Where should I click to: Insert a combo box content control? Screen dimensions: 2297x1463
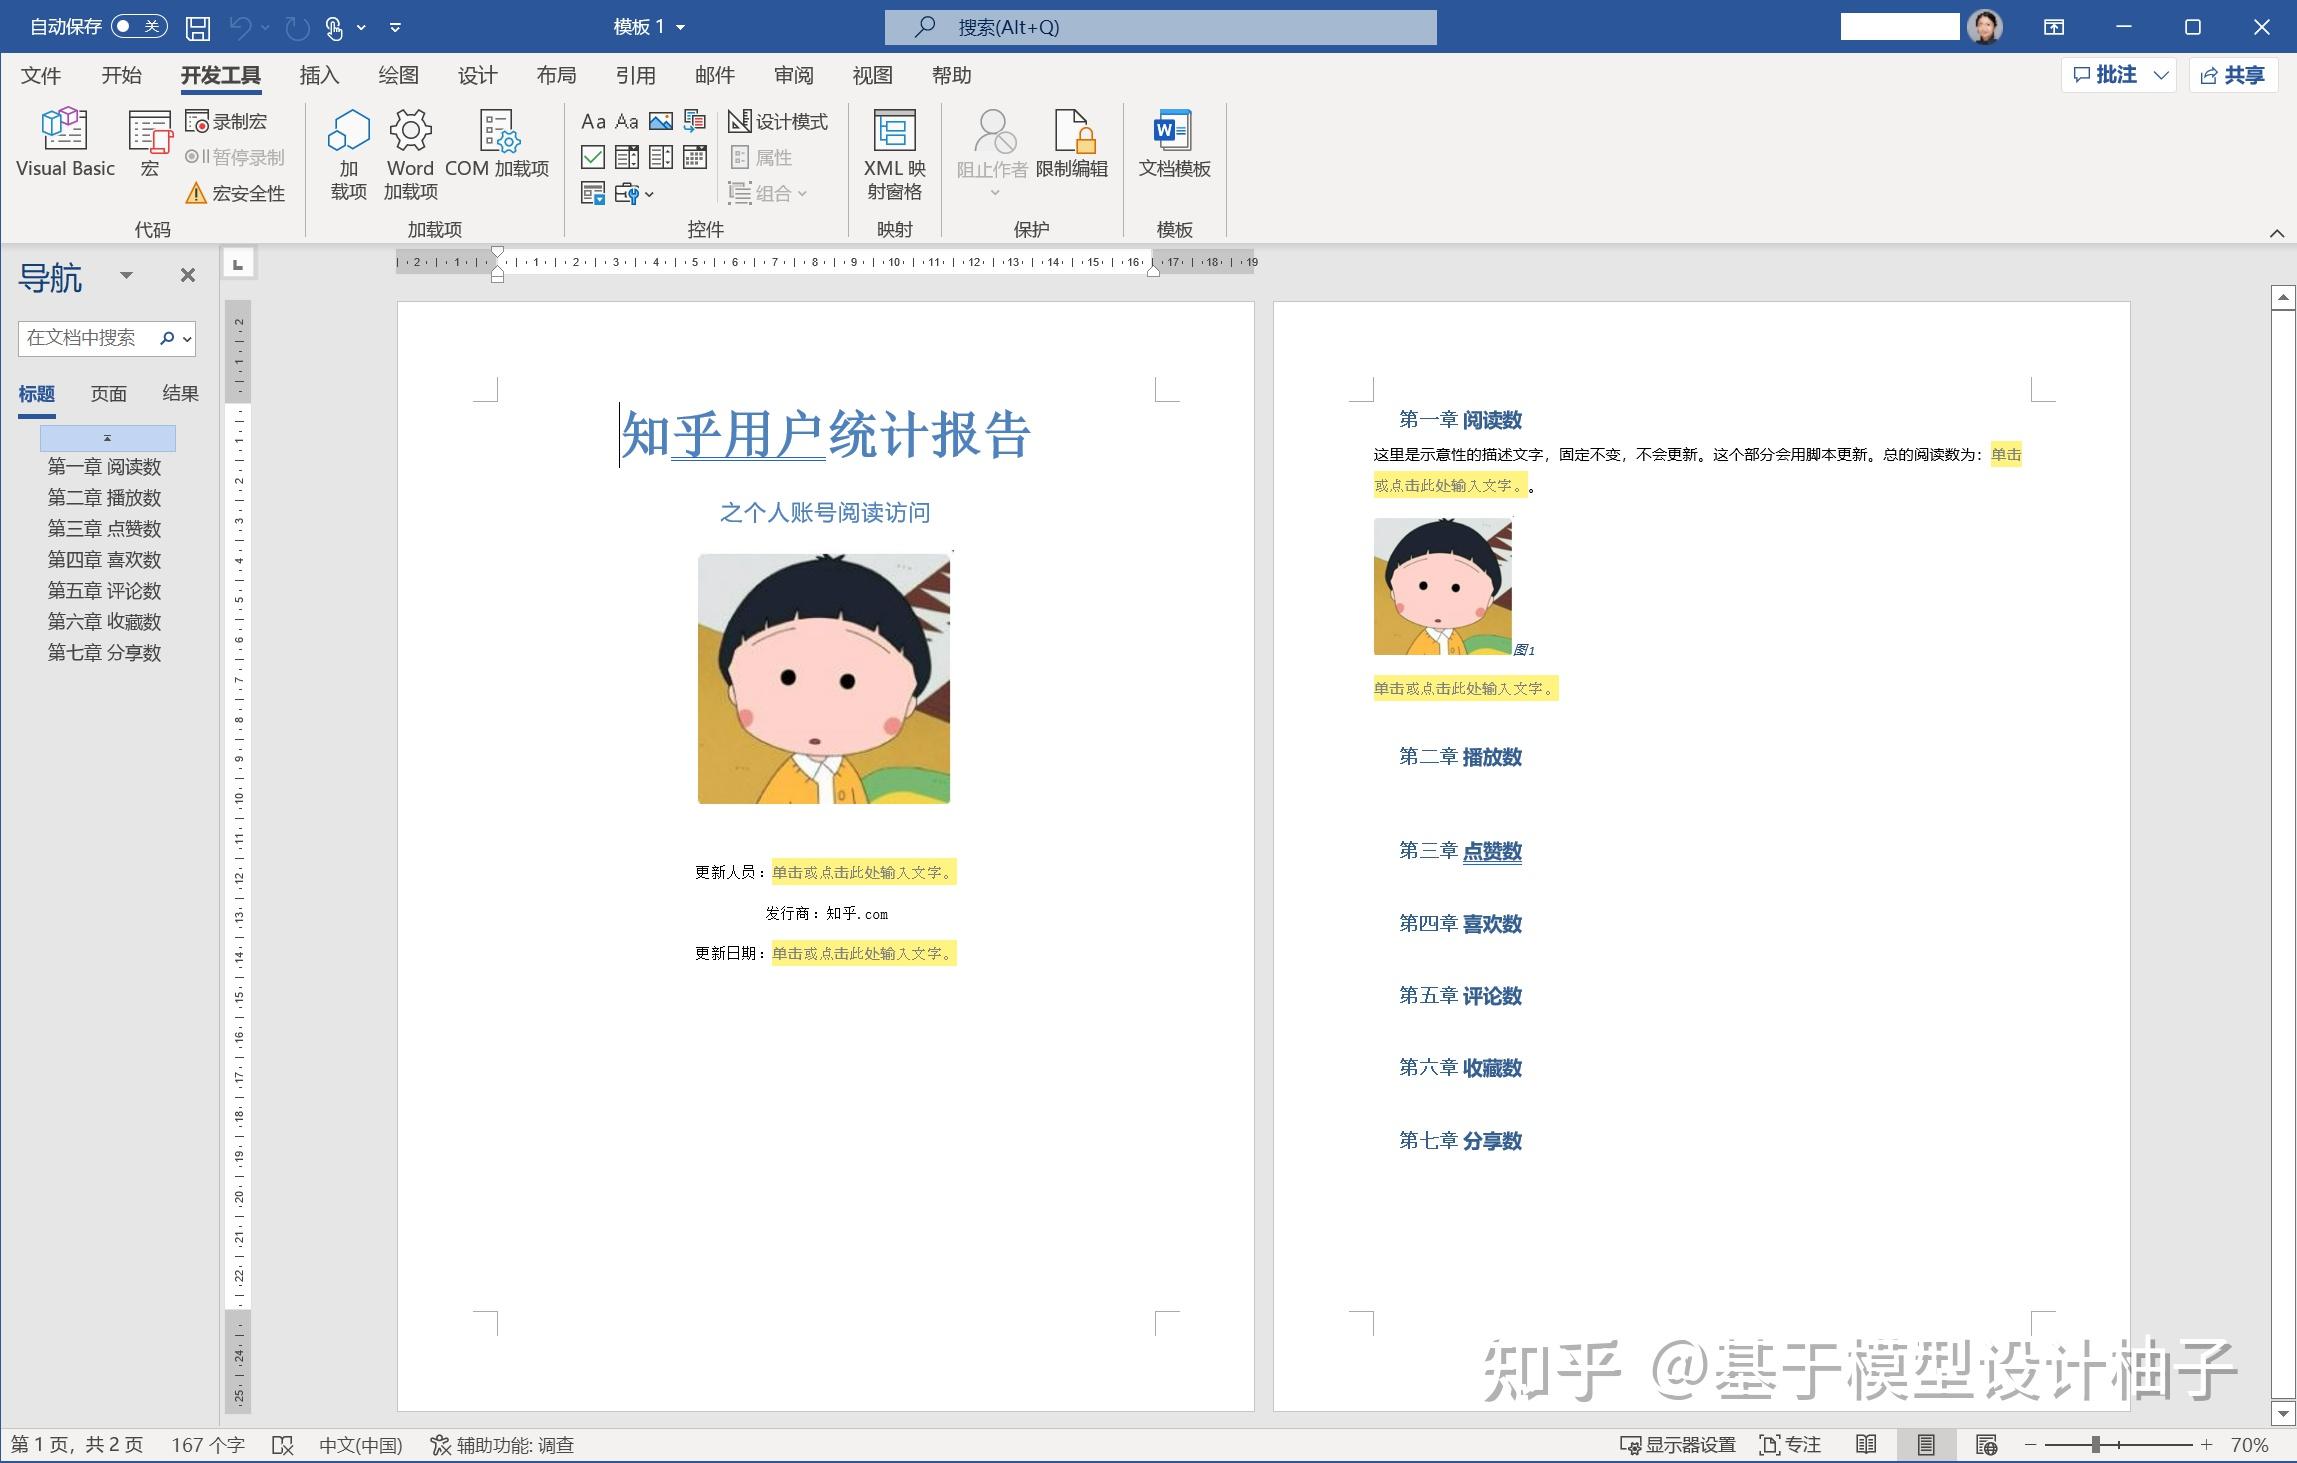click(x=627, y=157)
